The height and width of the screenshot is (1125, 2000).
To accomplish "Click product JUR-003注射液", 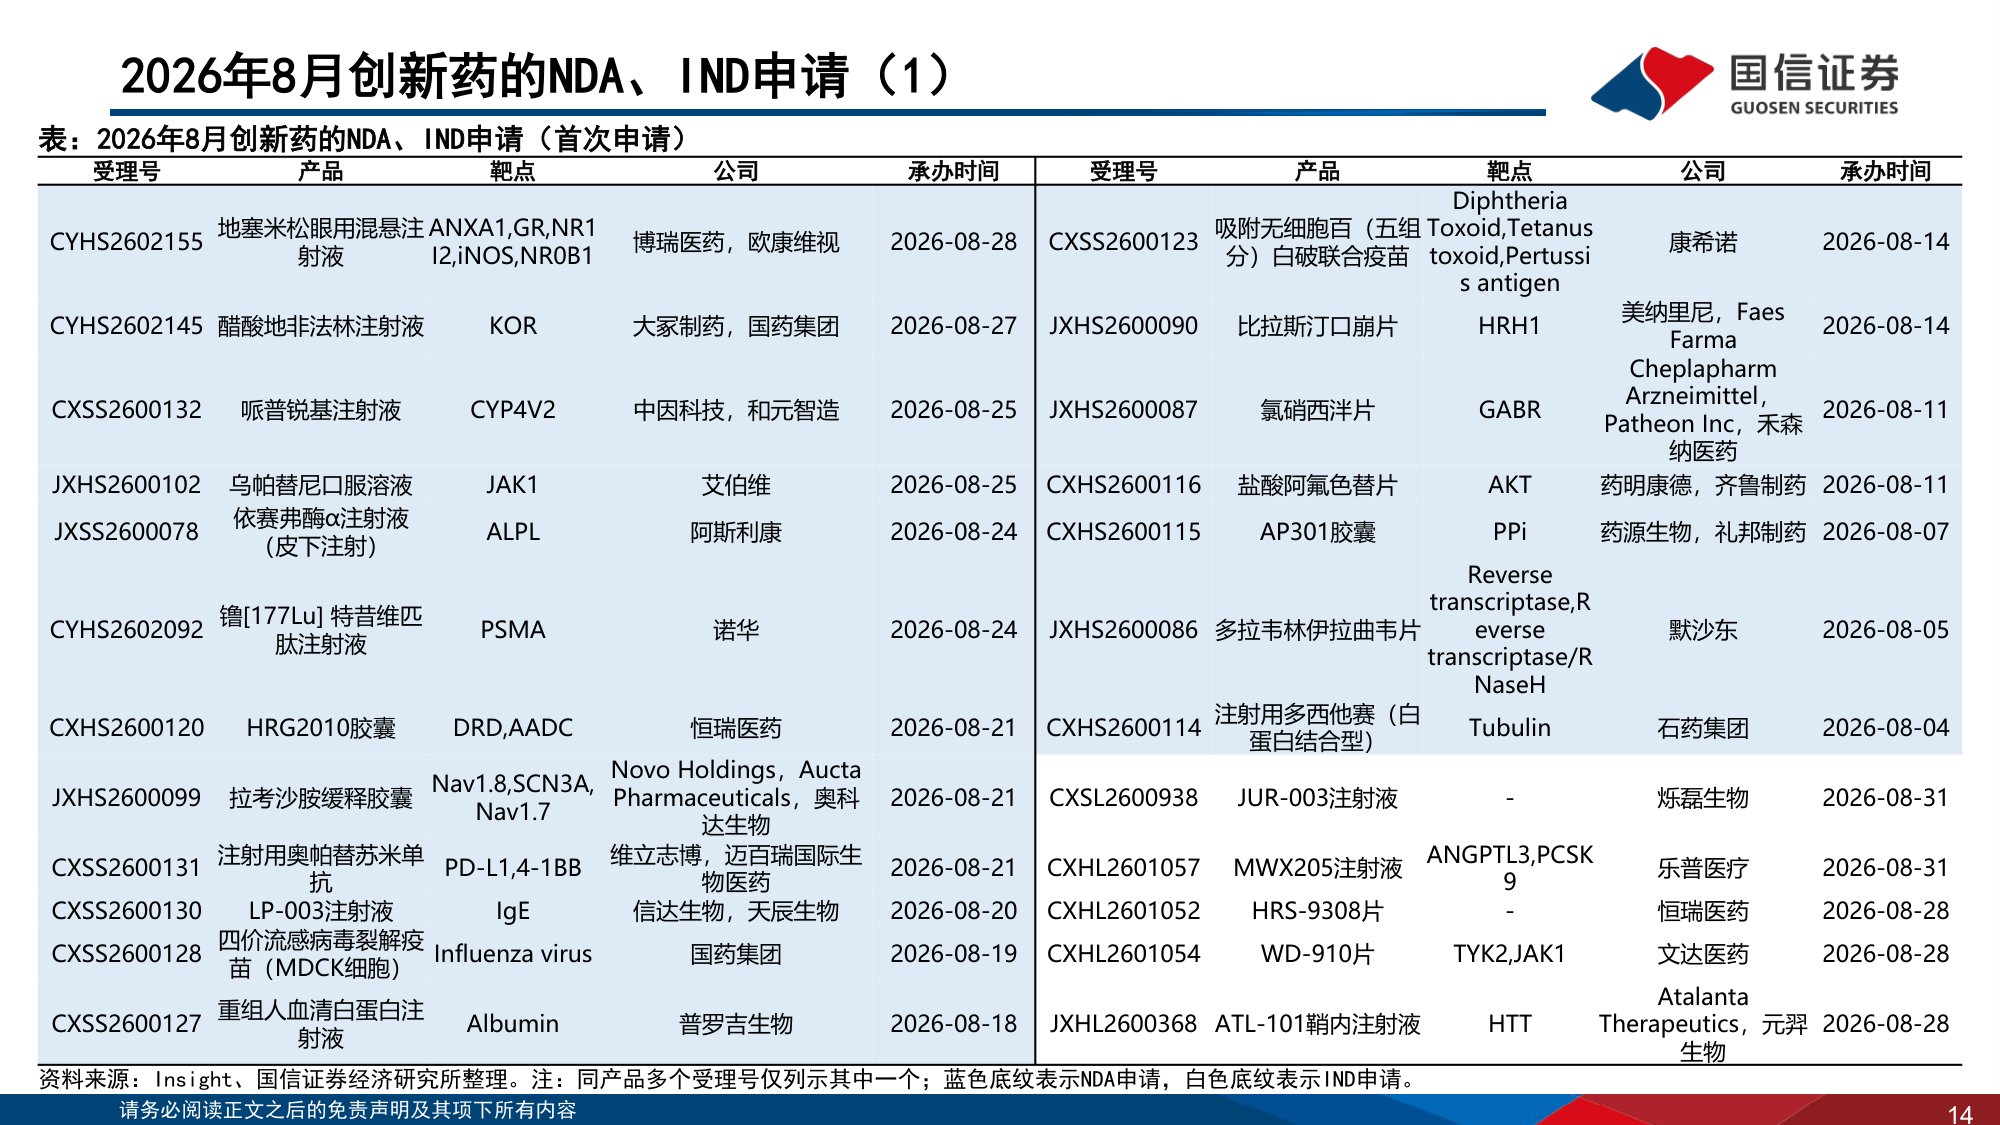I will click(1317, 798).
